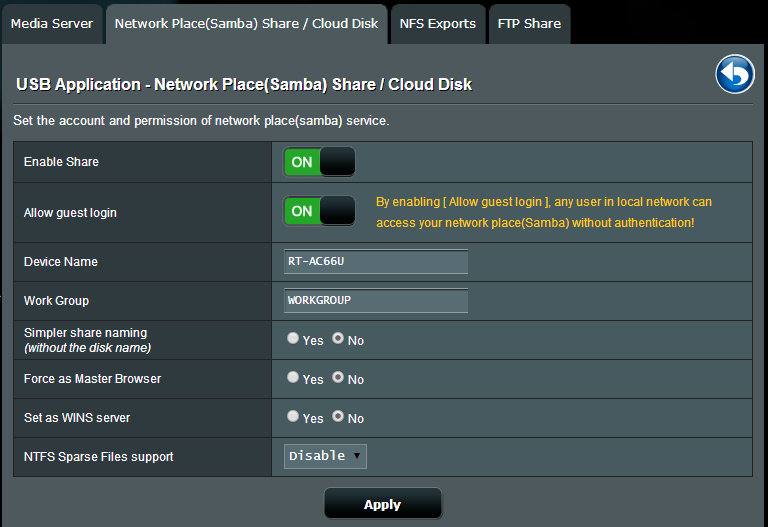768x527 pixels.
Task: Click the Apply button
Action: tap(382, 504)
